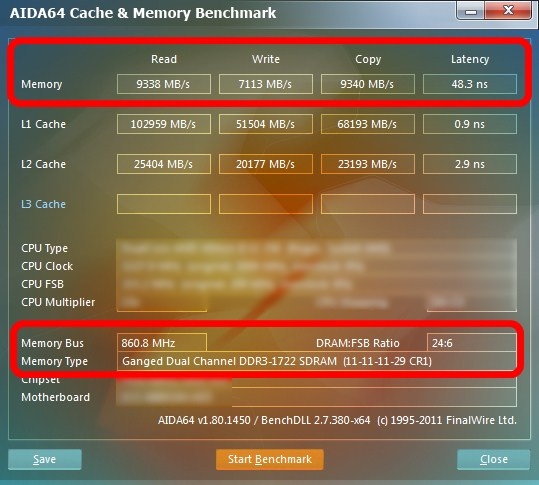Click the L2 Cache row label

click(x=43, y=164)
